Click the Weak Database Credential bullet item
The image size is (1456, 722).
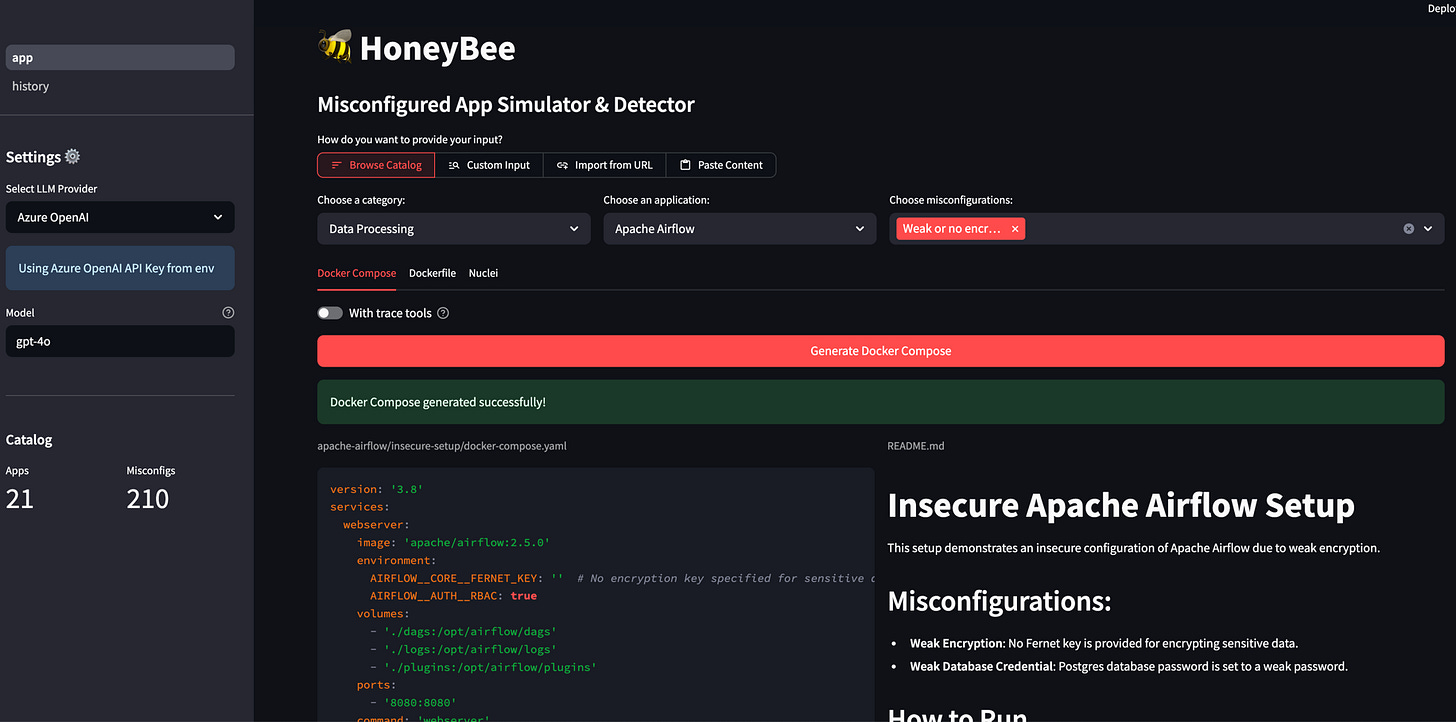pos(1129,666)
